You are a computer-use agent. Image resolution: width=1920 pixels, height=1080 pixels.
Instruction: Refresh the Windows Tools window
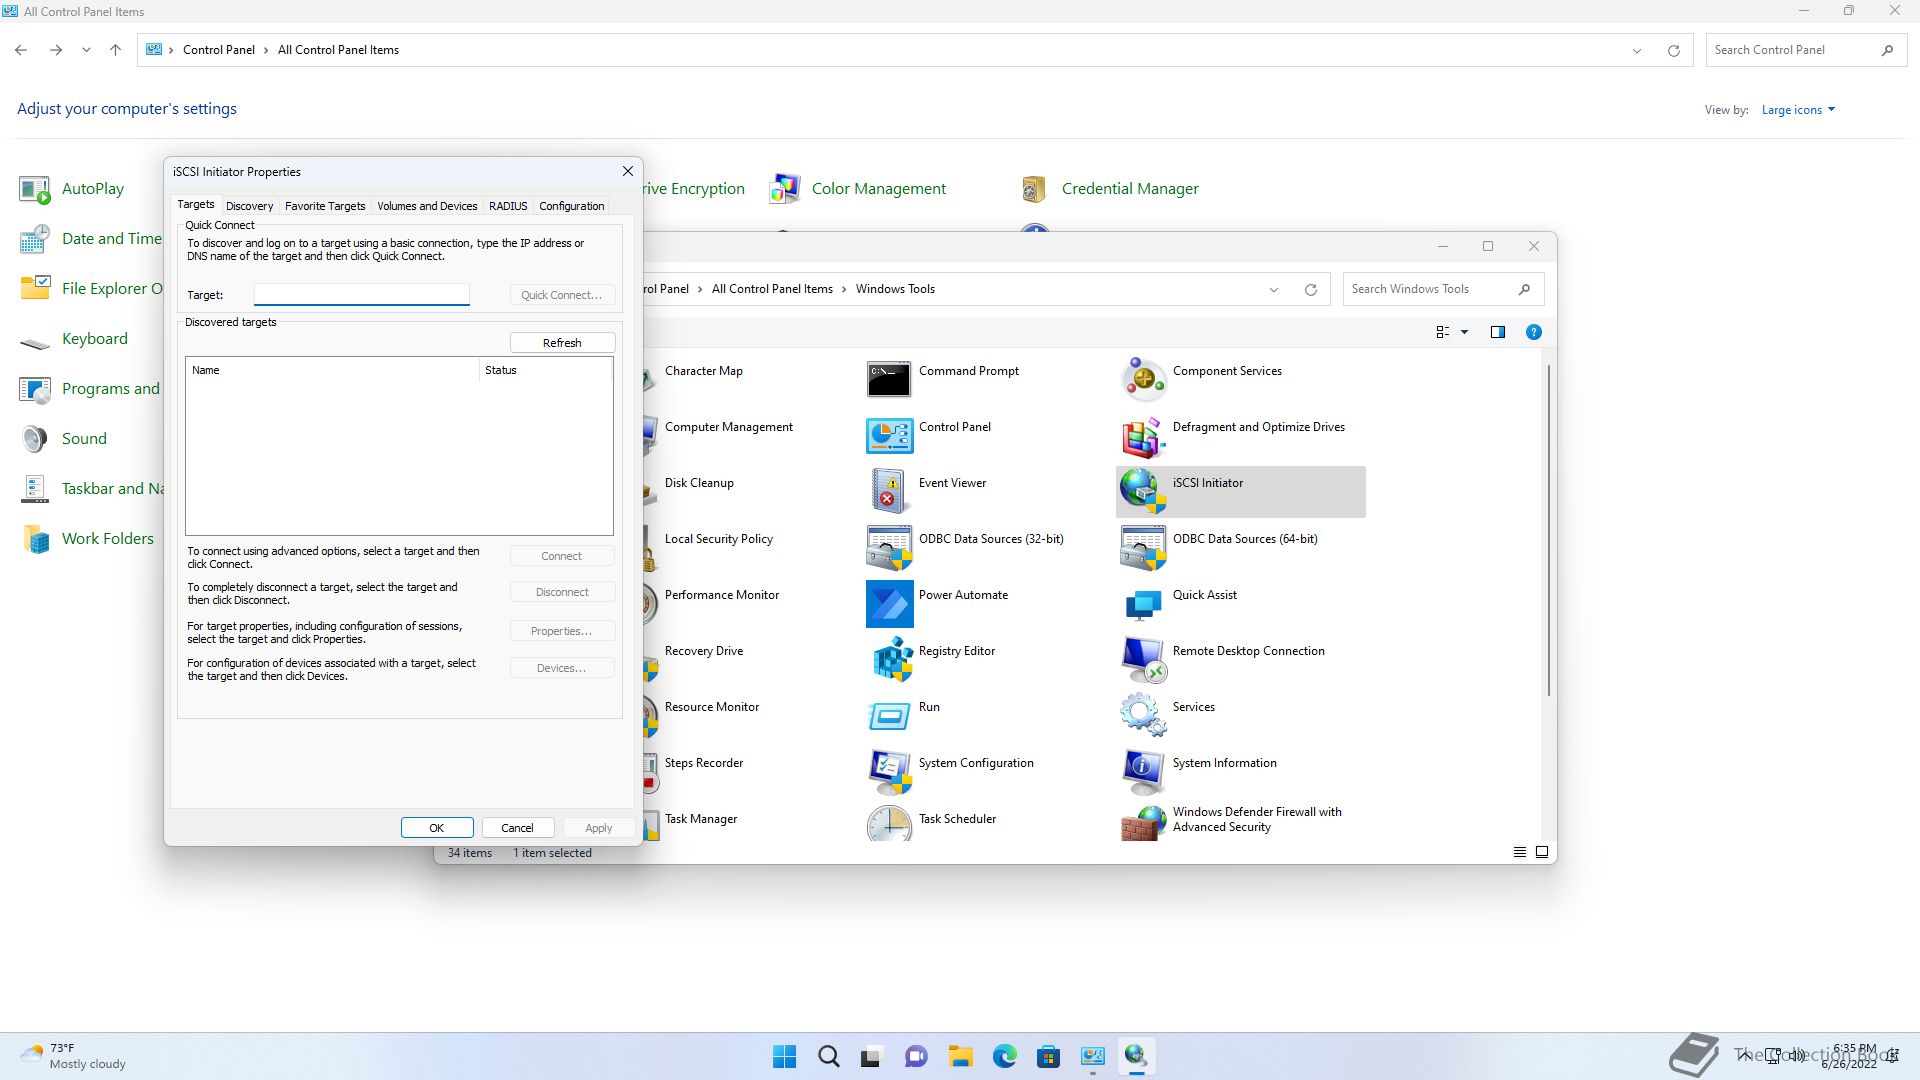click(1310, 289)
